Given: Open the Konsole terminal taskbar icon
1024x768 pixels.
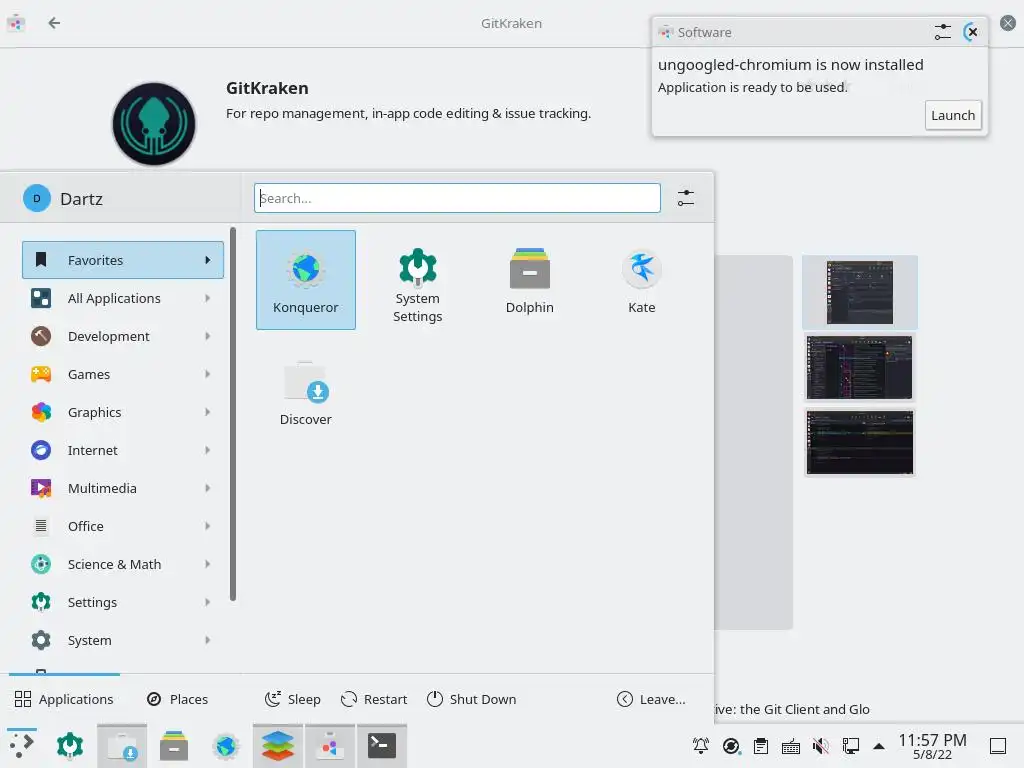Looking at the screenshot, I should click(382, 745).
